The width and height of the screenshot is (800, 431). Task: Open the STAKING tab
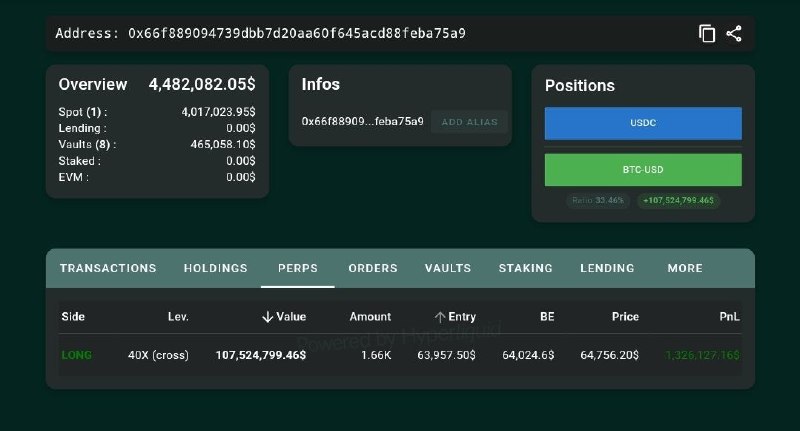pyautogui.click(x=526, y=268)
